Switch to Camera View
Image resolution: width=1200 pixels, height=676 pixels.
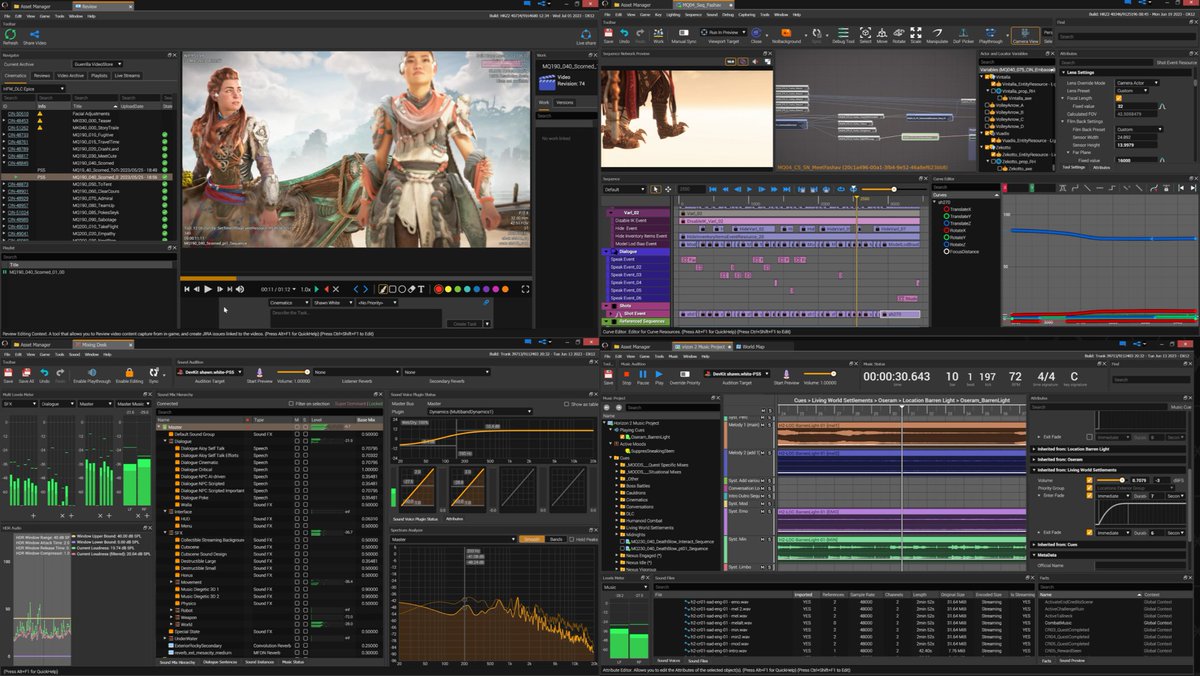click(x=1026, y=36)
